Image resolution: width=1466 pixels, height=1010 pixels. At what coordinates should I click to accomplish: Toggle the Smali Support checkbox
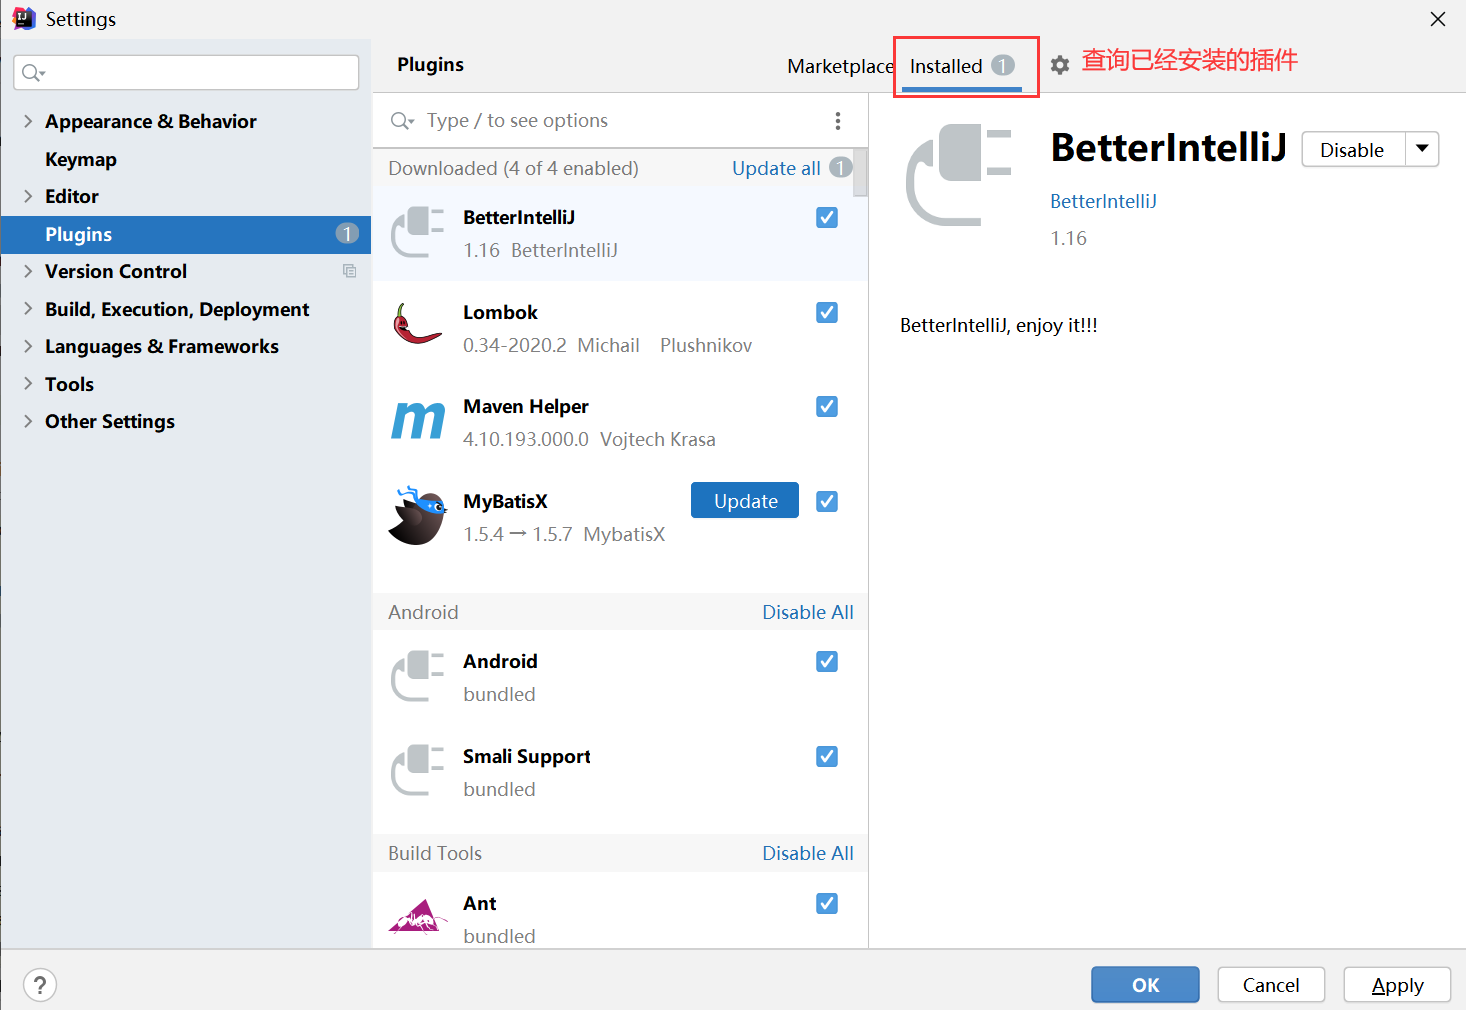coord(827,756)
